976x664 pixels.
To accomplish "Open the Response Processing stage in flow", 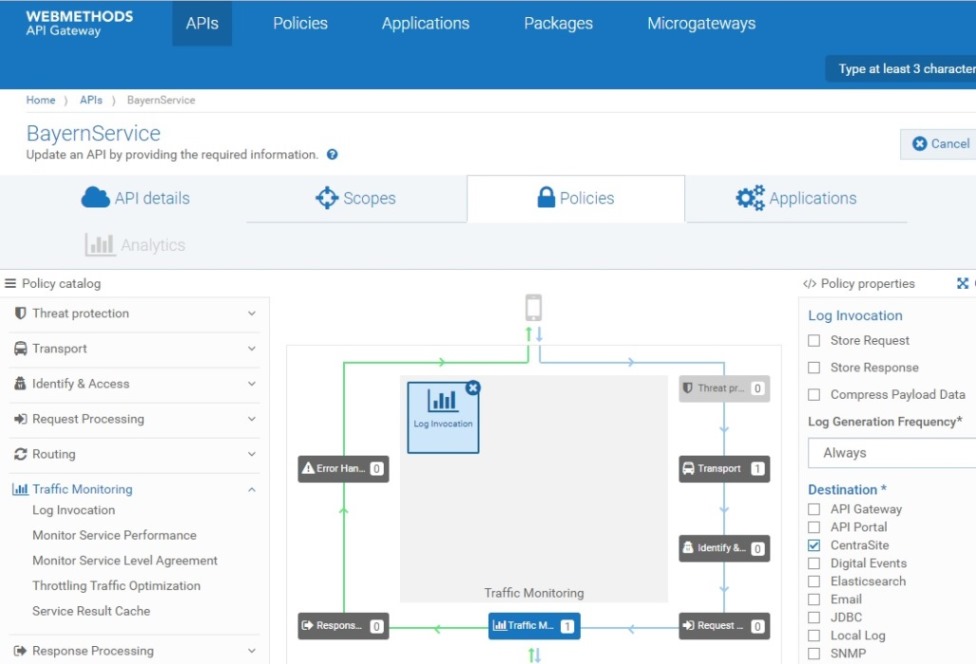I will [x=344, y=626].
